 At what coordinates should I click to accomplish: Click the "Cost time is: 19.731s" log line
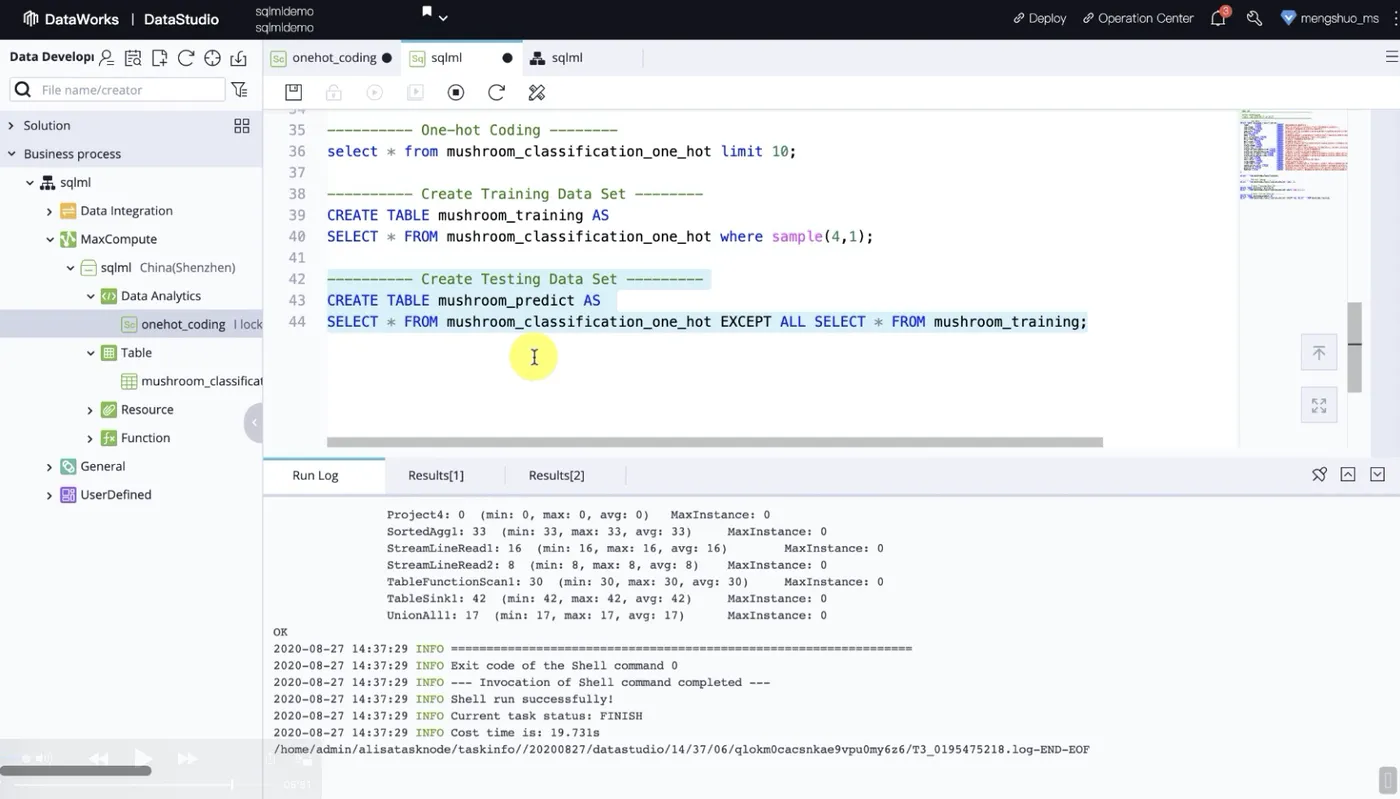(x=525, y=733)
